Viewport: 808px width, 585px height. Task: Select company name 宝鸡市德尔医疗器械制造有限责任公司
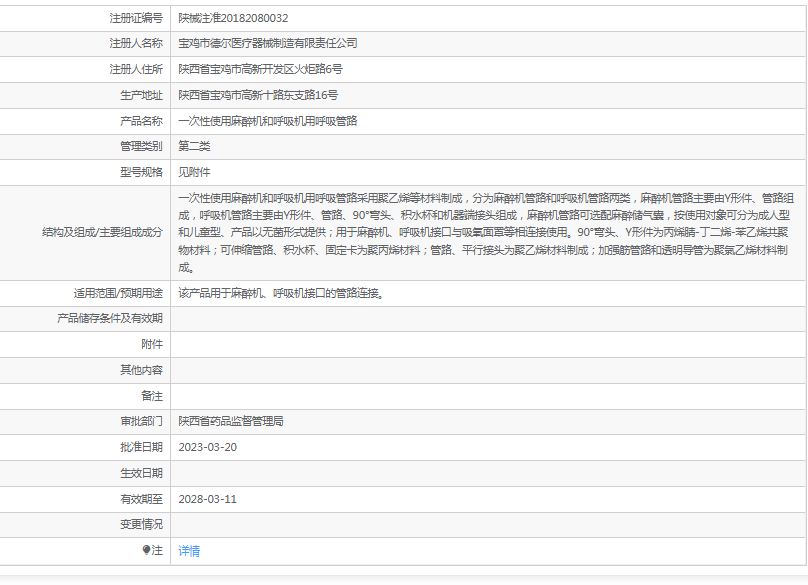pos(267,43)
